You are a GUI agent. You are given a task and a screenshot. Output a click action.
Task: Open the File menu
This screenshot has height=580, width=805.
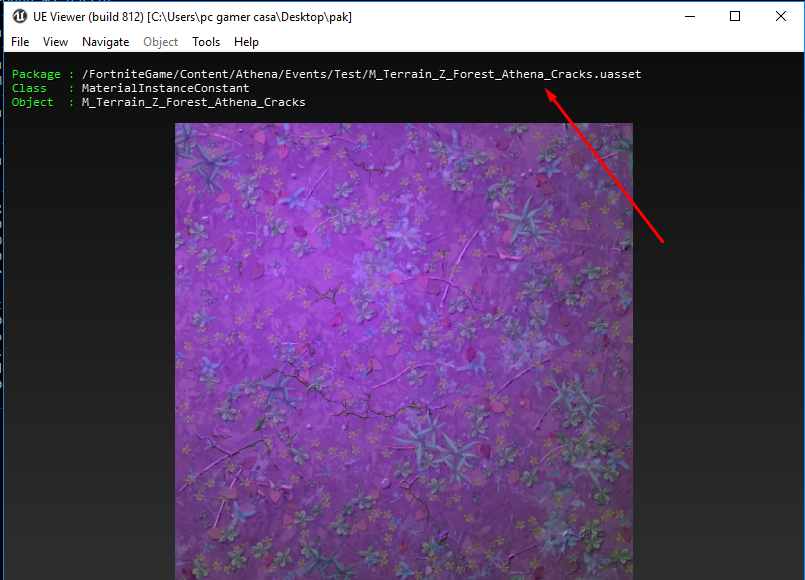pyautogui.click(x=20, y=42)
